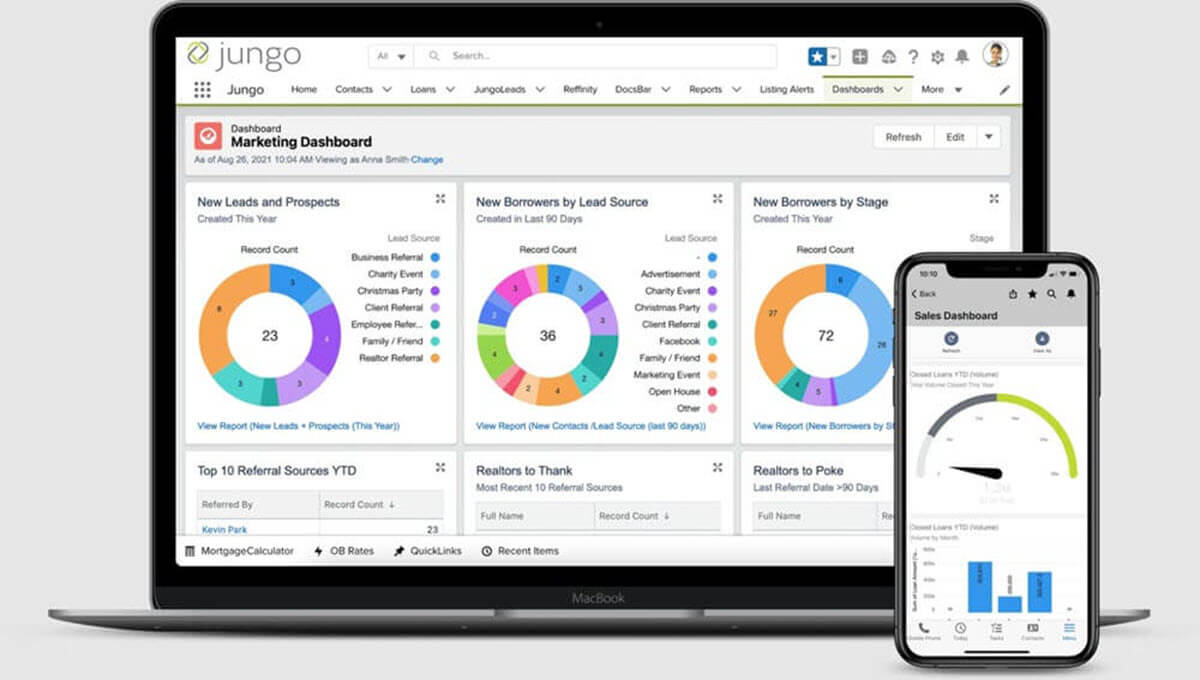Open the Reffinity tab
Image resolution: width=1200 pixels, height=680 pixels.
coord(580,89)
